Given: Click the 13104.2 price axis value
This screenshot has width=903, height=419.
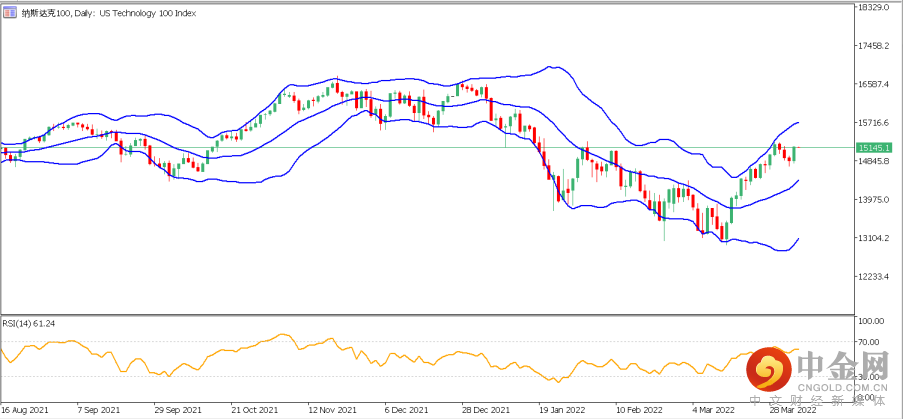Looking at the screenshot, I should 874,238.
